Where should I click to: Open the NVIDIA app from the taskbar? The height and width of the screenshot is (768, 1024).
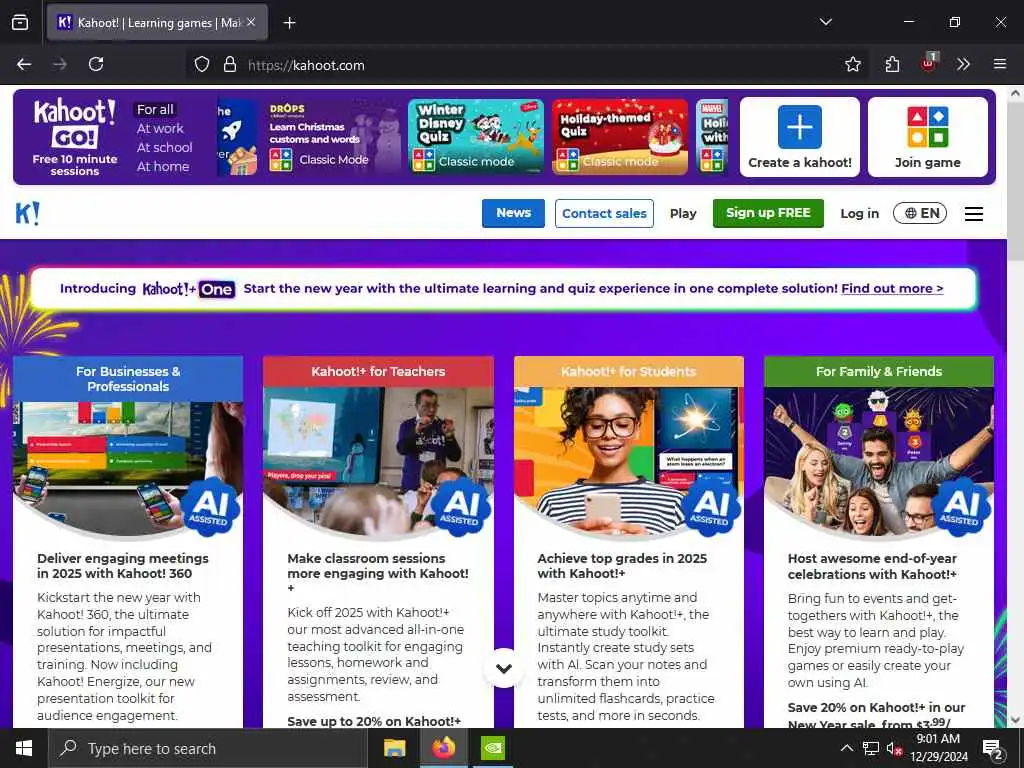492,748
